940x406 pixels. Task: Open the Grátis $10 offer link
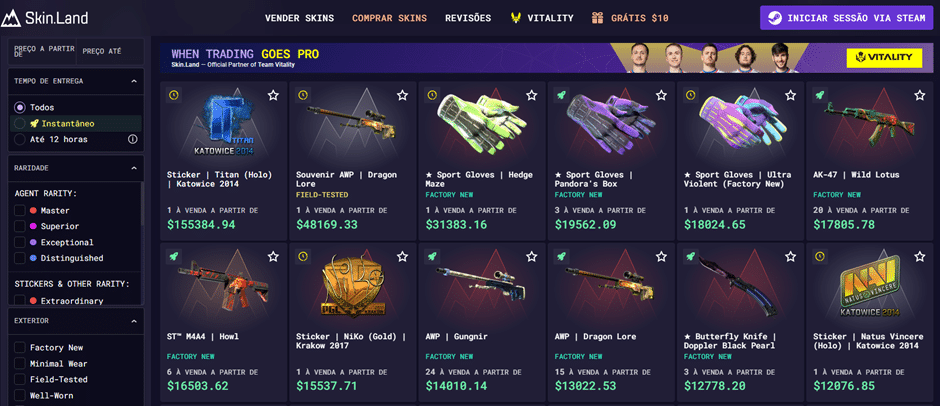629,18
